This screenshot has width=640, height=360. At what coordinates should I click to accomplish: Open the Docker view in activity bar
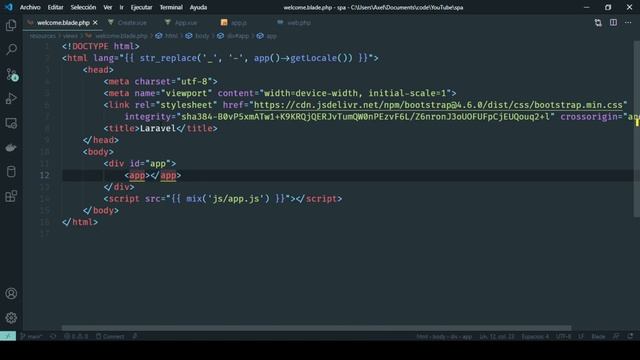[x=11, y=147]
